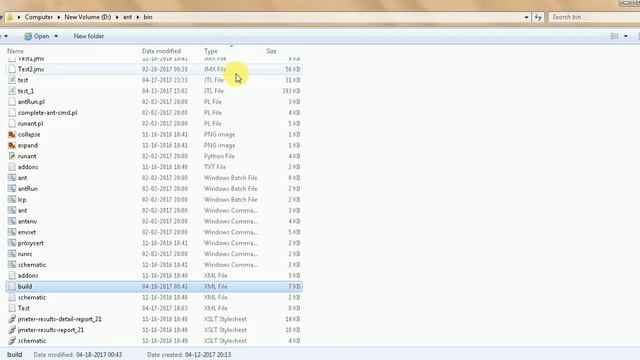This screenshot has width=640, height=360.
Task: Click the test_1 JTL file icon
Action: [12, 91]
